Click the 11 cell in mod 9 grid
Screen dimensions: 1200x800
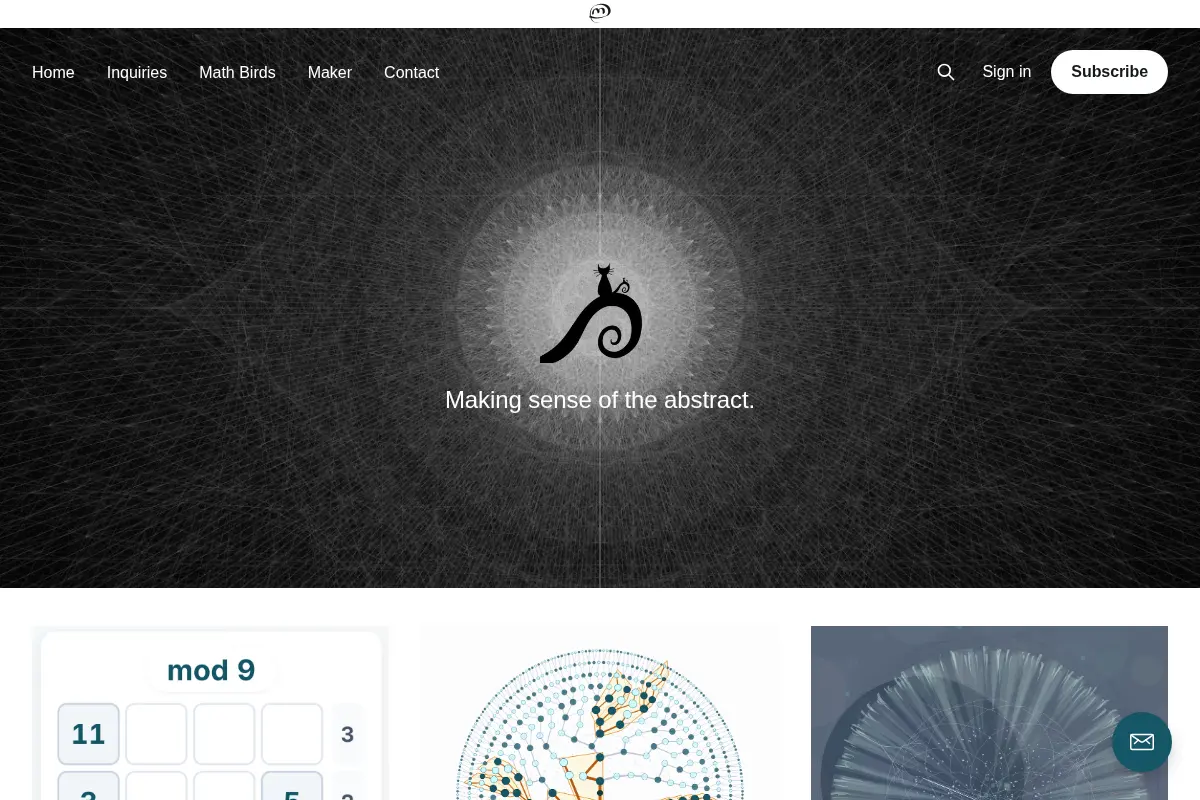tap(88, 734)
